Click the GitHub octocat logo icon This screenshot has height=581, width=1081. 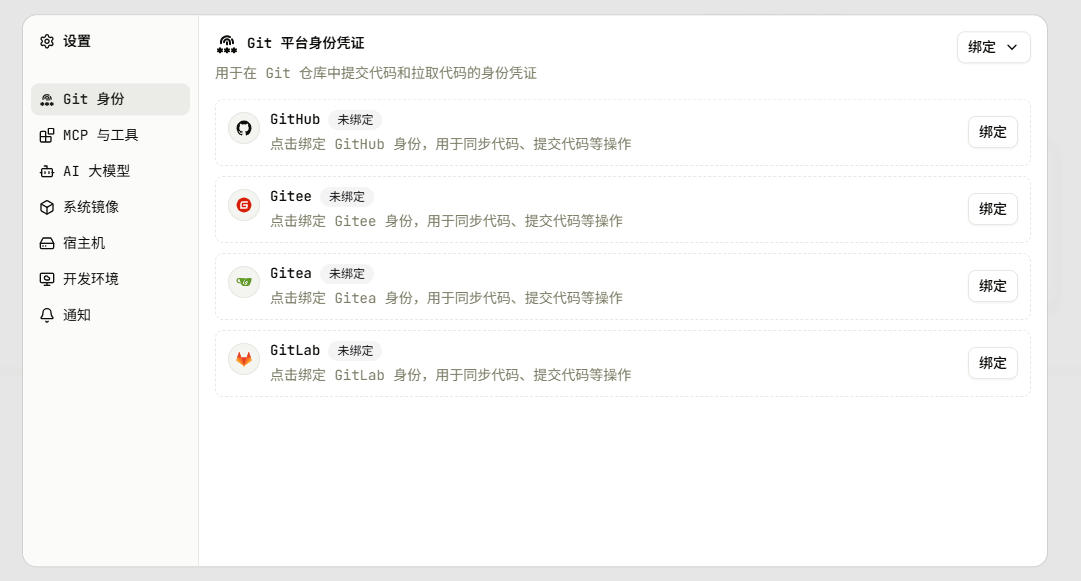coord(244,128)
